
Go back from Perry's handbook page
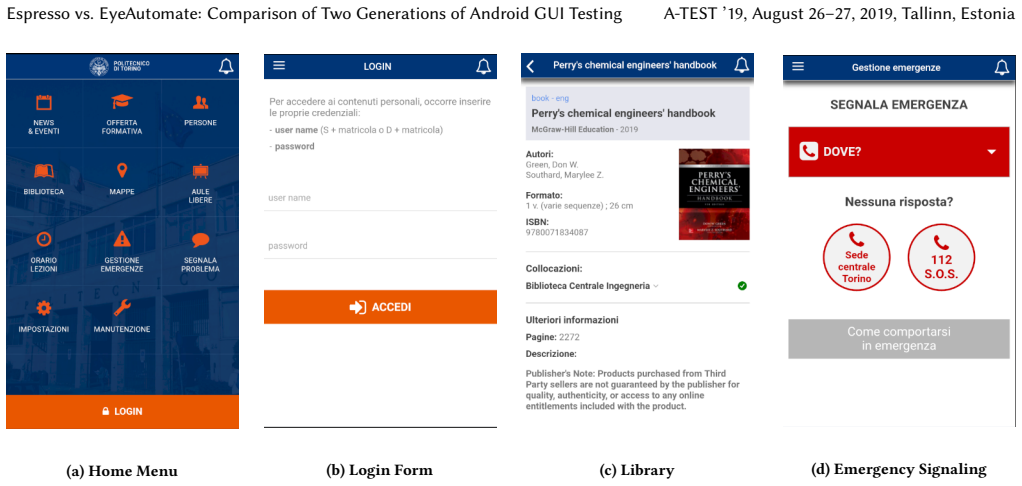(530, 65)
